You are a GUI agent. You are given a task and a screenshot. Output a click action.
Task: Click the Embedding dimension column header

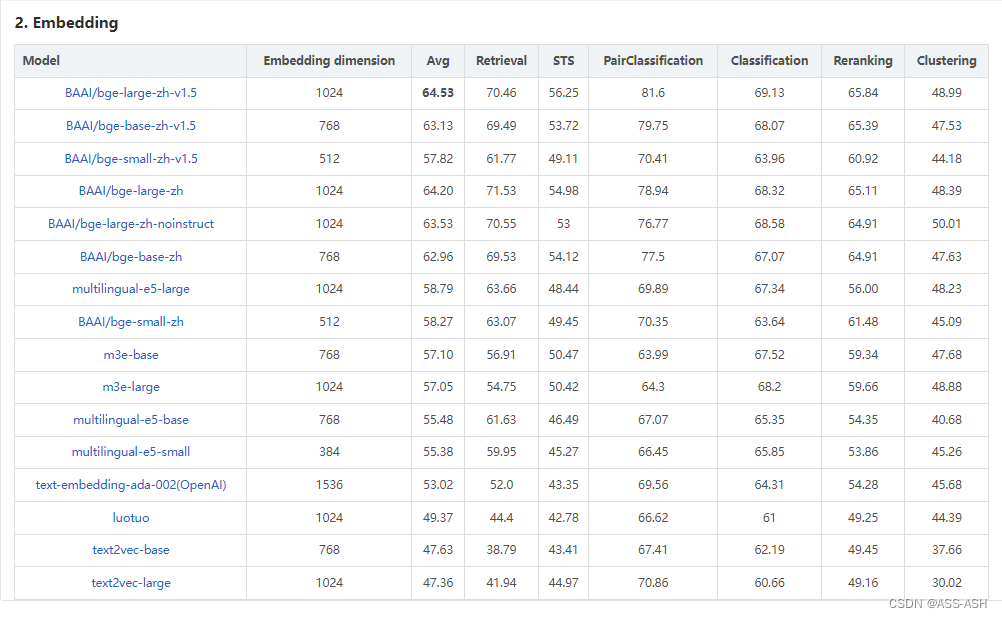(x=329, y=61)
